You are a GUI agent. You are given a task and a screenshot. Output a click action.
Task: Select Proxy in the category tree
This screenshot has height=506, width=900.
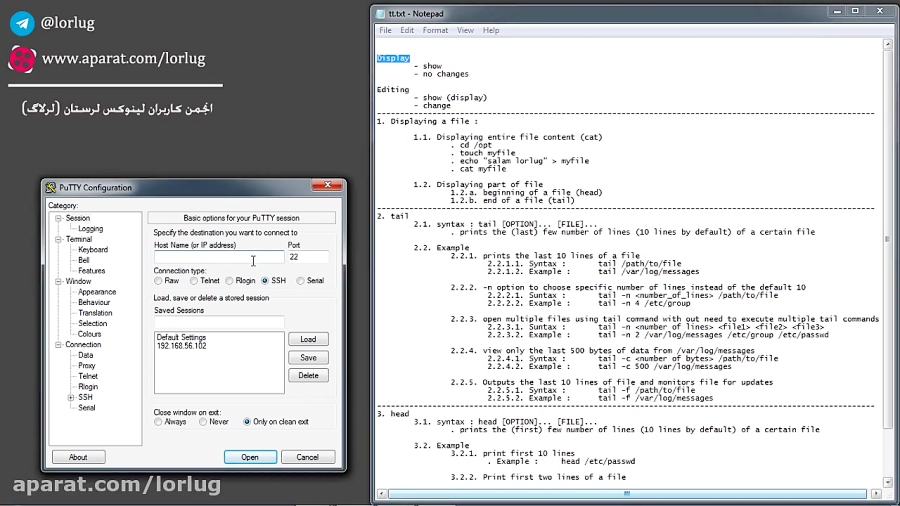click(x=87, y=365)
